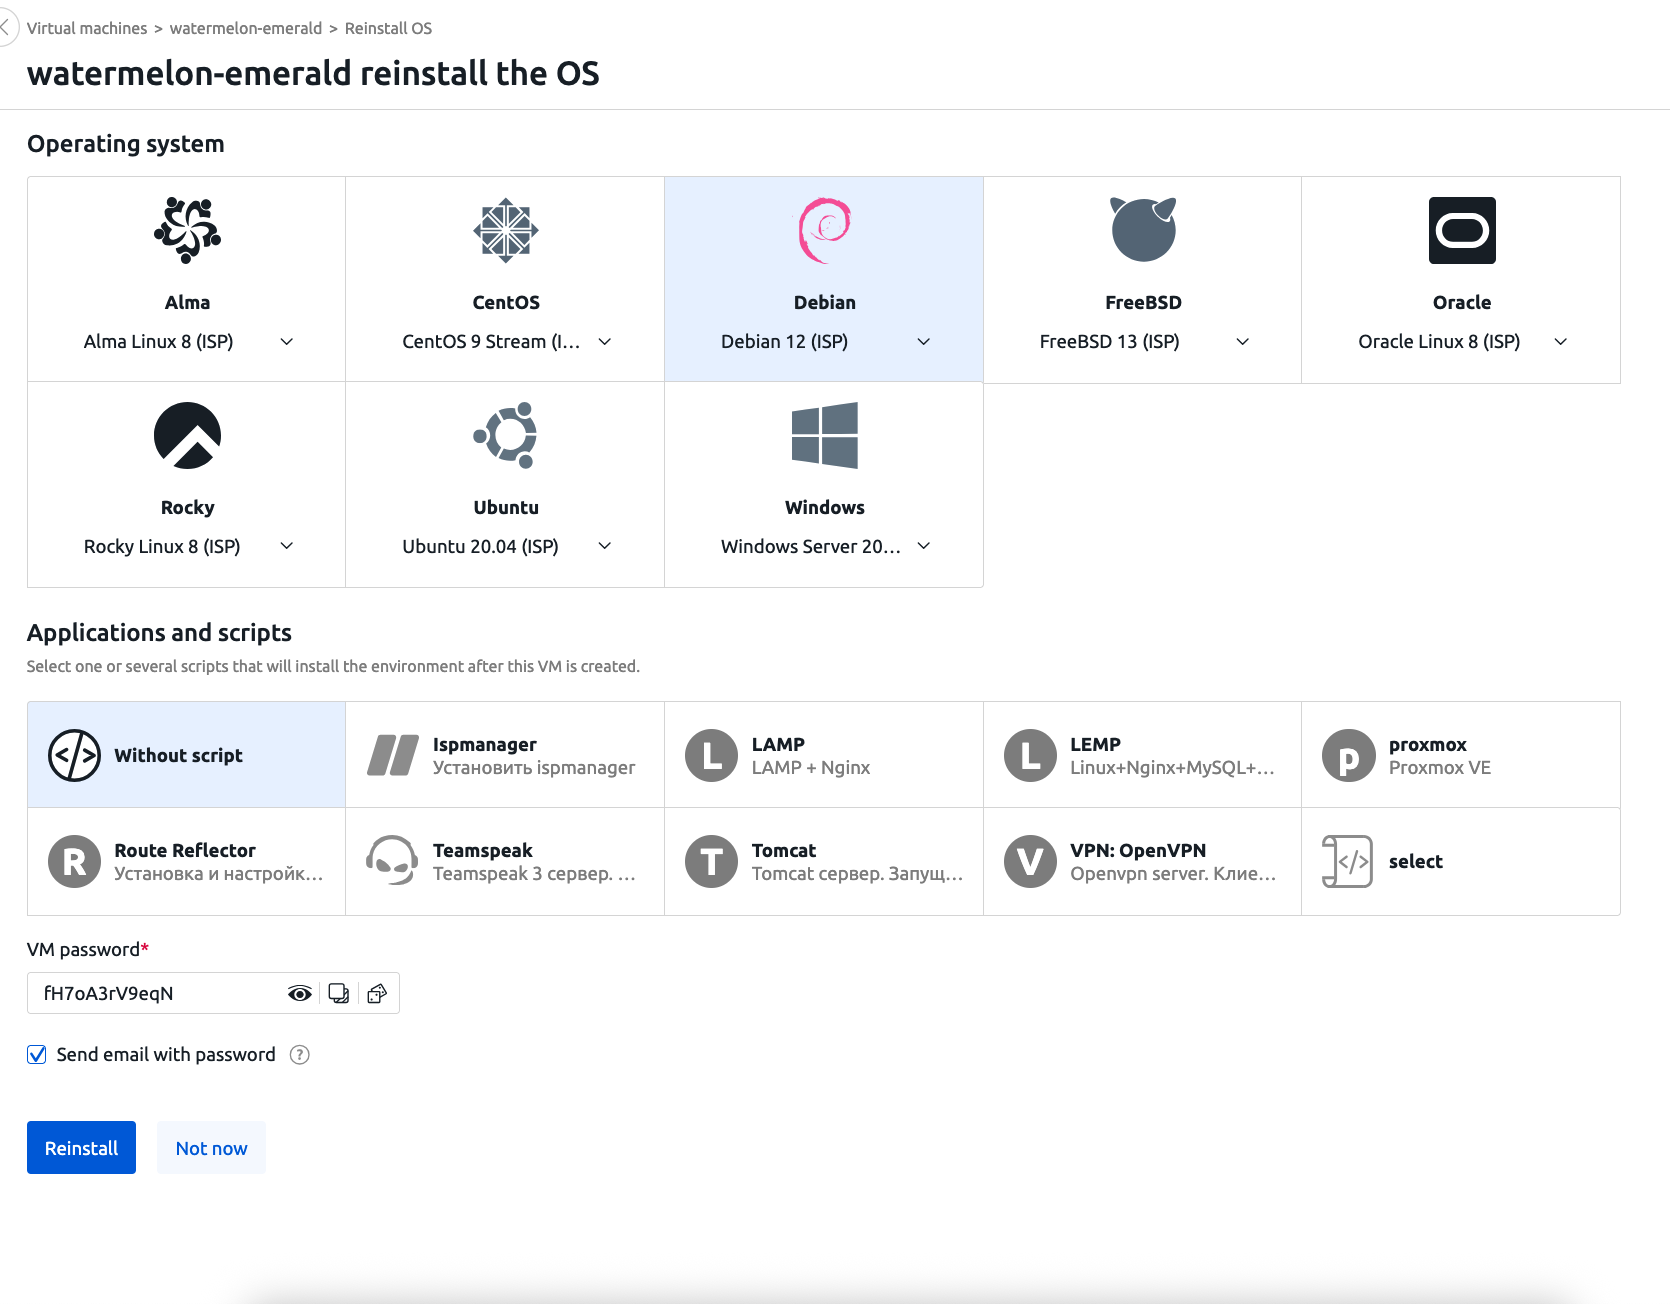
Task: Toggle VM password visibility eye
Action: tap(300, 993)
